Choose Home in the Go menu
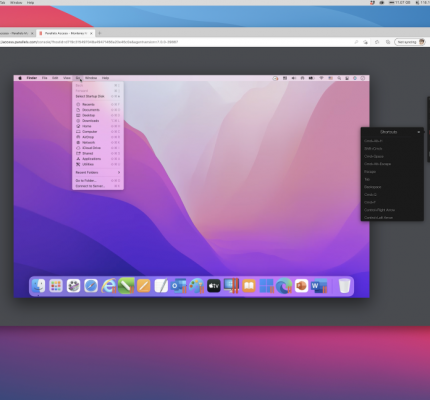The image size is (430, 400). (x=98, y=126)
